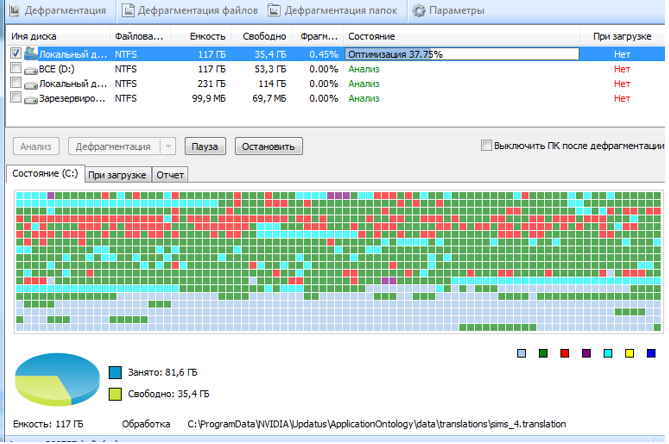Image resolution: width=669 pixels, height=444 pixels.
Task: Click the Емкость: 117 ГБ label
Action: 48,424
